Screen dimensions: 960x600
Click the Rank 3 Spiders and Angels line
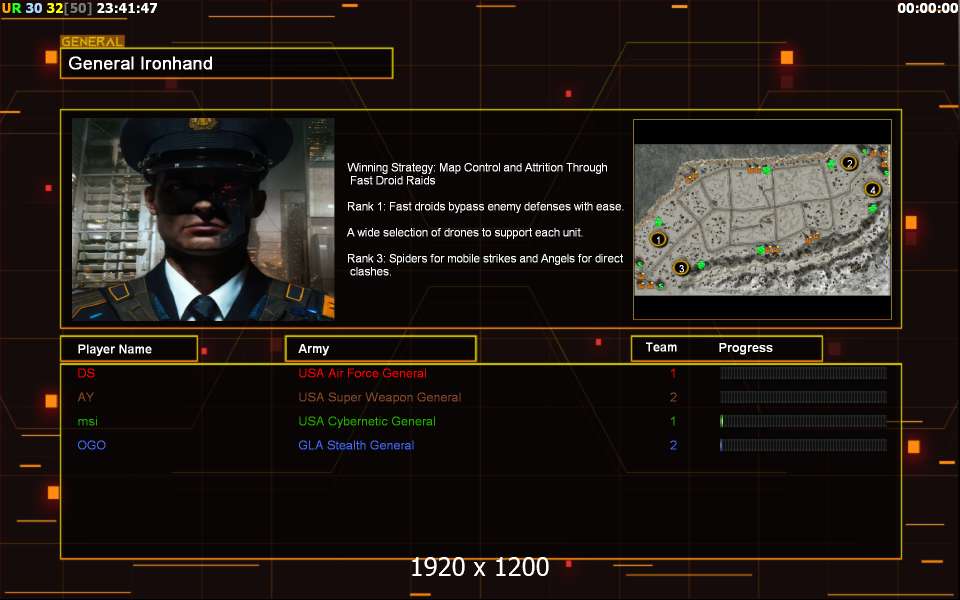point(485,264)
